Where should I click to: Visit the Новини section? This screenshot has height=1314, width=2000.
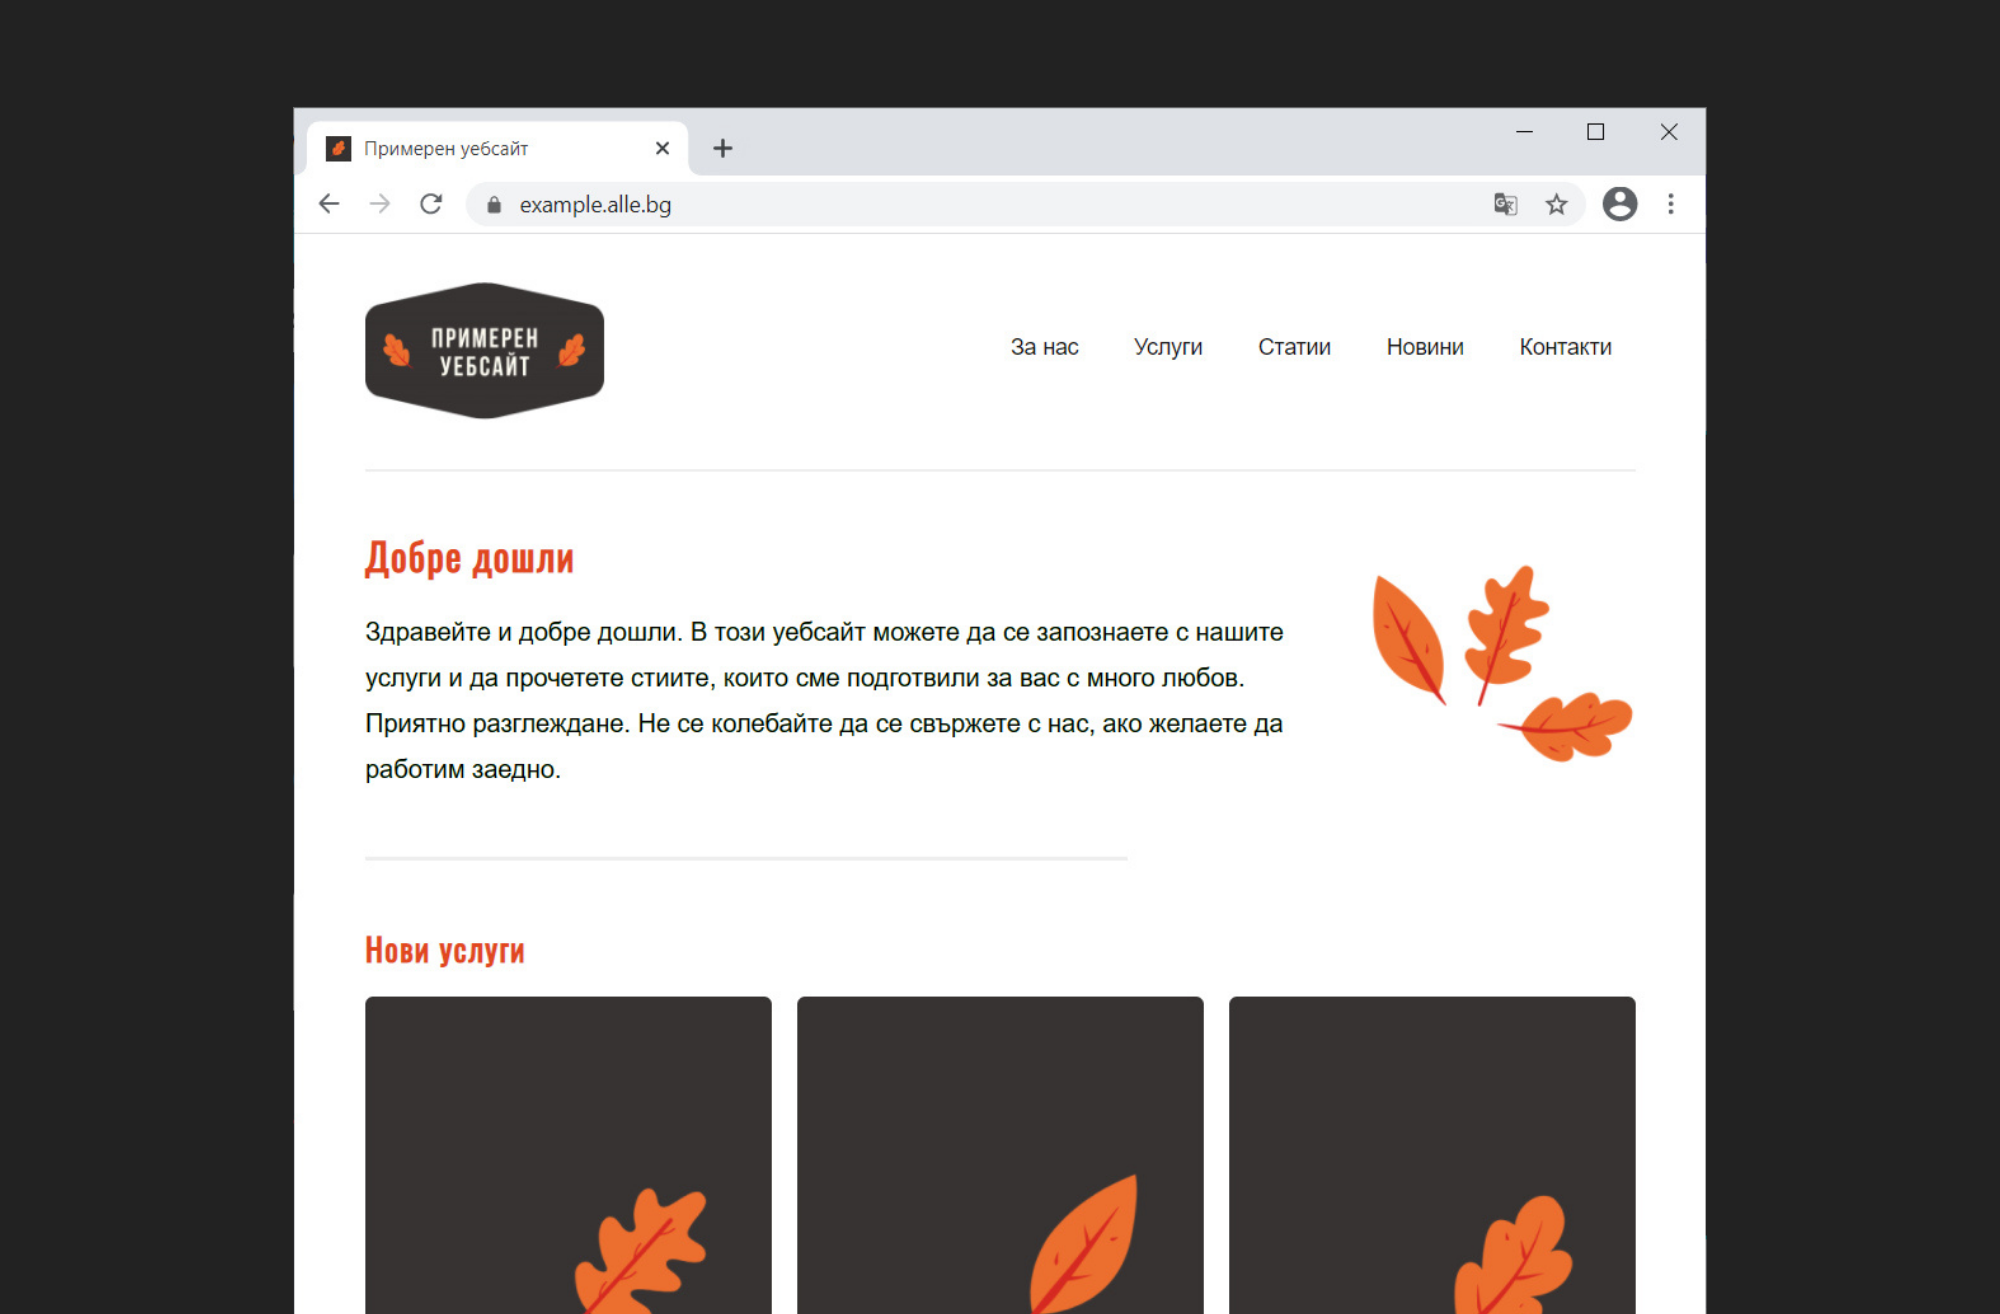click(1425, 347)
